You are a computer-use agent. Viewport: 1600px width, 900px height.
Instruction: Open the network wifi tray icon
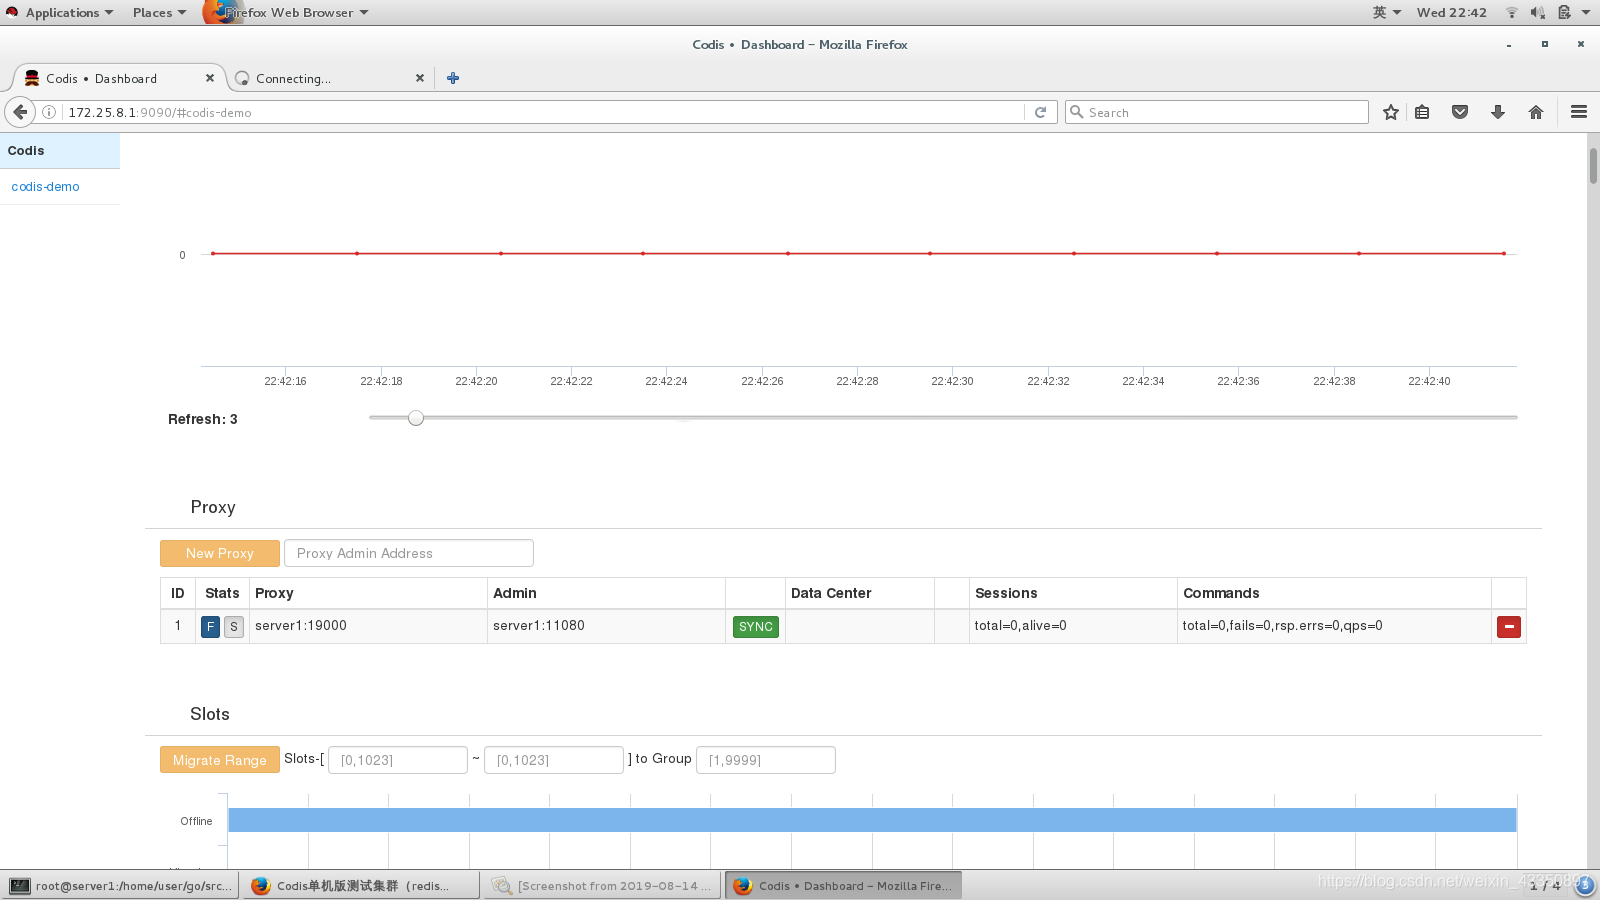click(1512, 13)
